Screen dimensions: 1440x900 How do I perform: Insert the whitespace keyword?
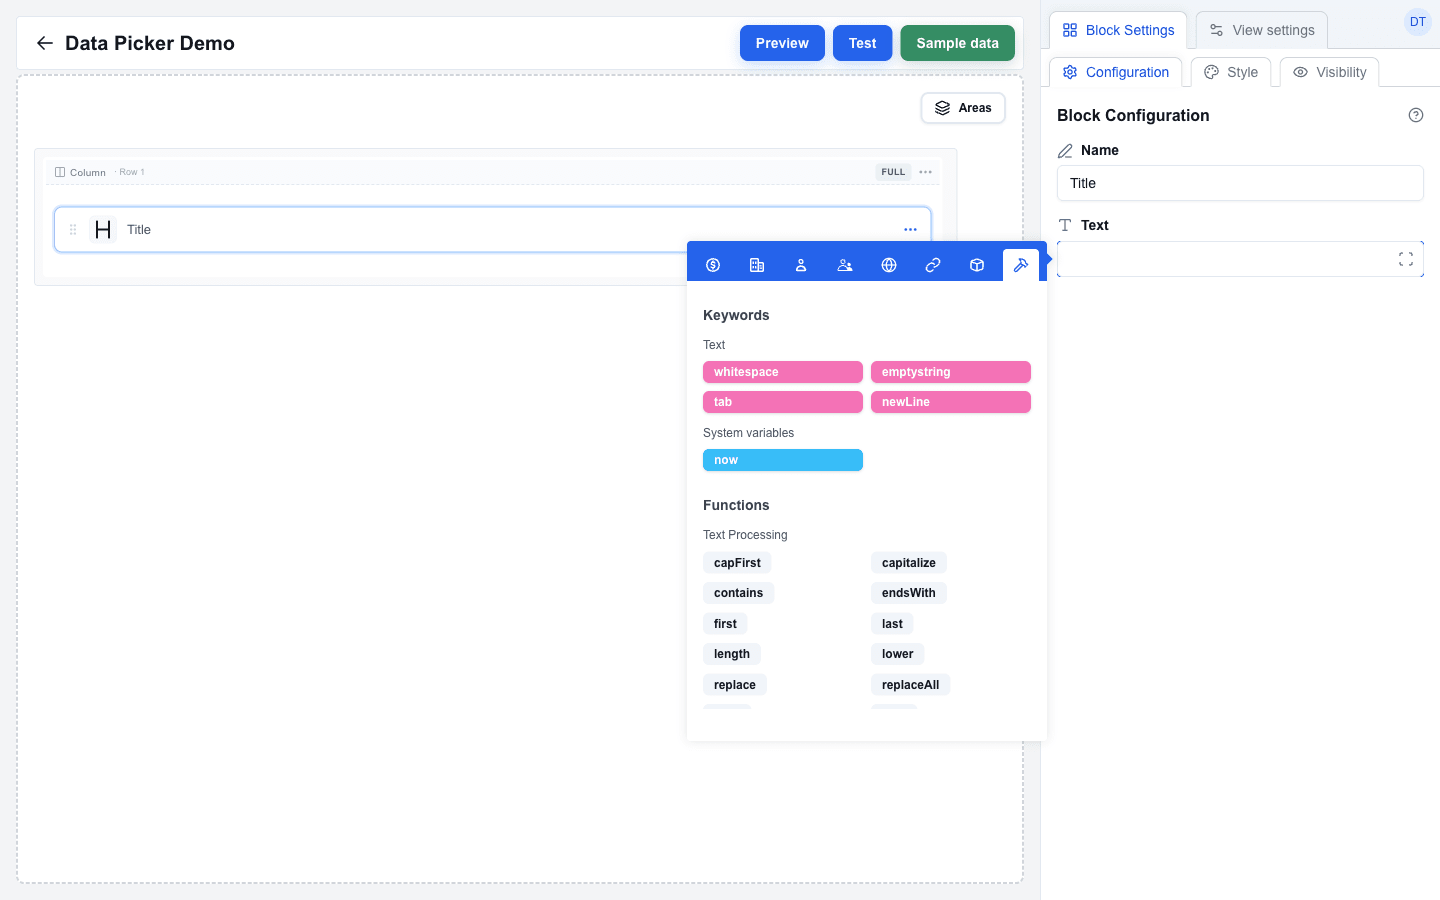[783, 372]
